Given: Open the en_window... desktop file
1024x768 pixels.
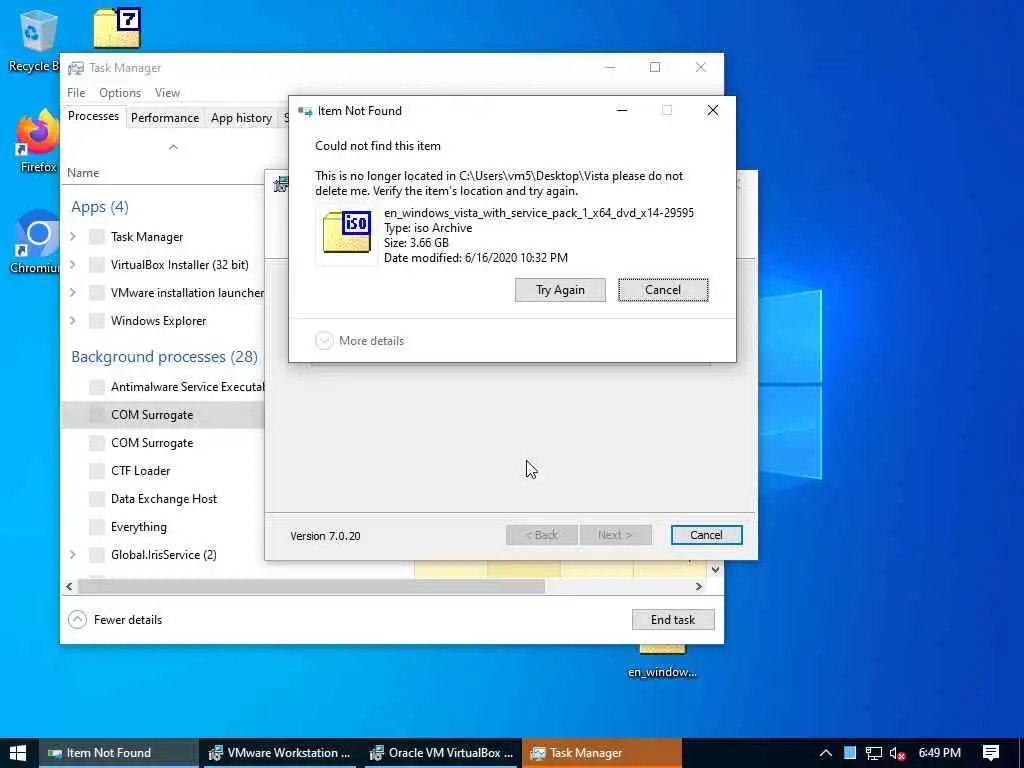Looking at the screenshot, I should pos(662,661).
